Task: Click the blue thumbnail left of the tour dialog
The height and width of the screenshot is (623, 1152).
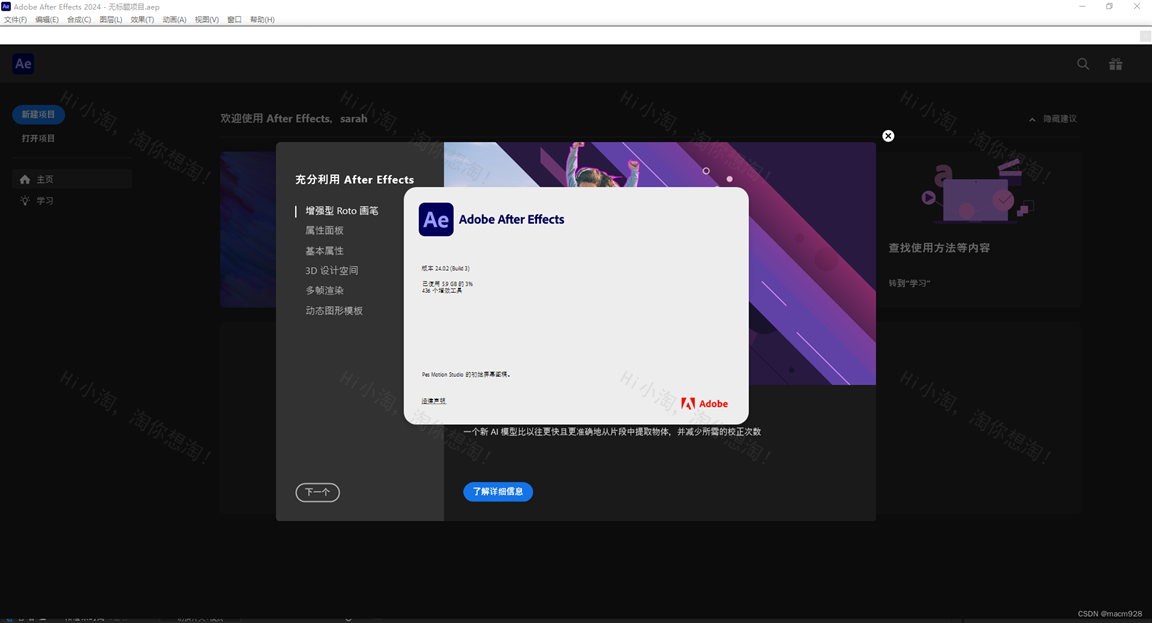Action: point(248,229)
